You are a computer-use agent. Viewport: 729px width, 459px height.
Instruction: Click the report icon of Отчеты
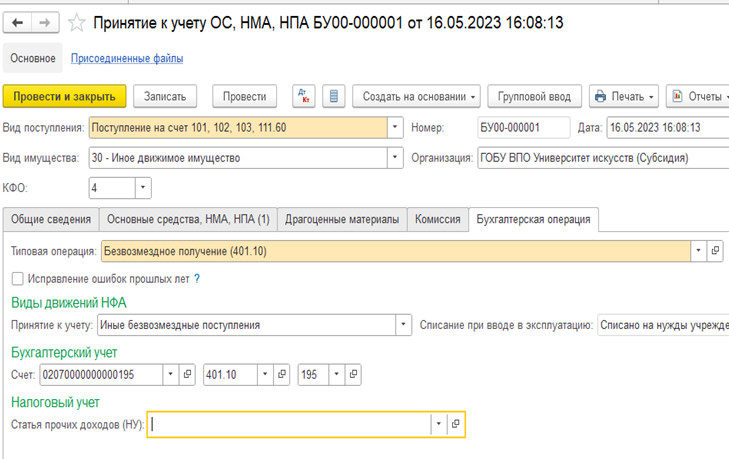point(677,96)
